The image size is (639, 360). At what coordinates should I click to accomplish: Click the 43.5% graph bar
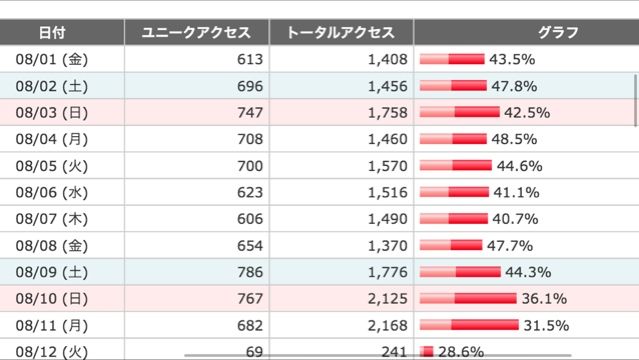pyautogui.click(x=452, y=59)
